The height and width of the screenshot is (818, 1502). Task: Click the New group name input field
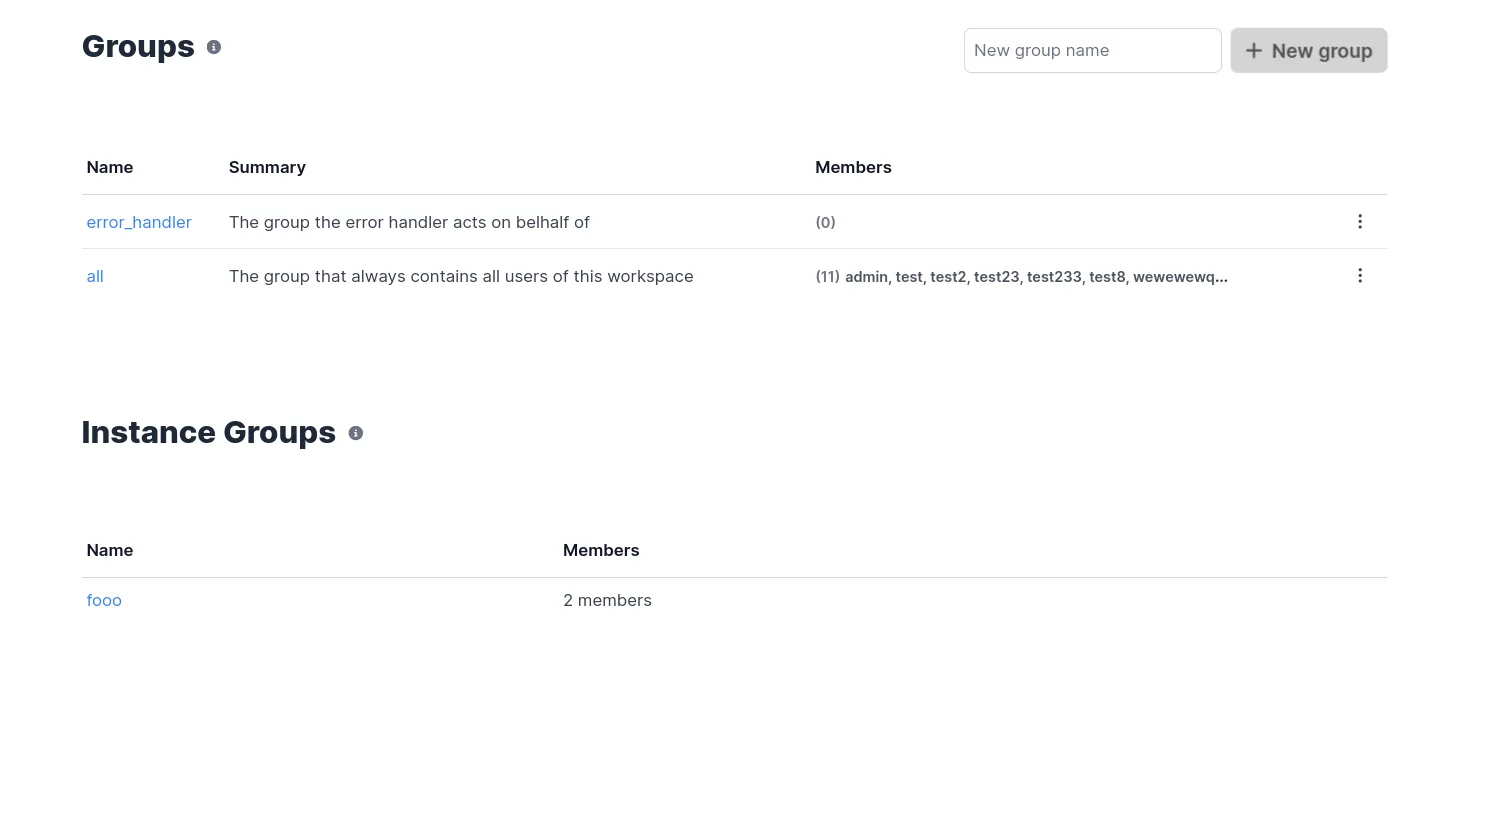(x=1093, y=50)
